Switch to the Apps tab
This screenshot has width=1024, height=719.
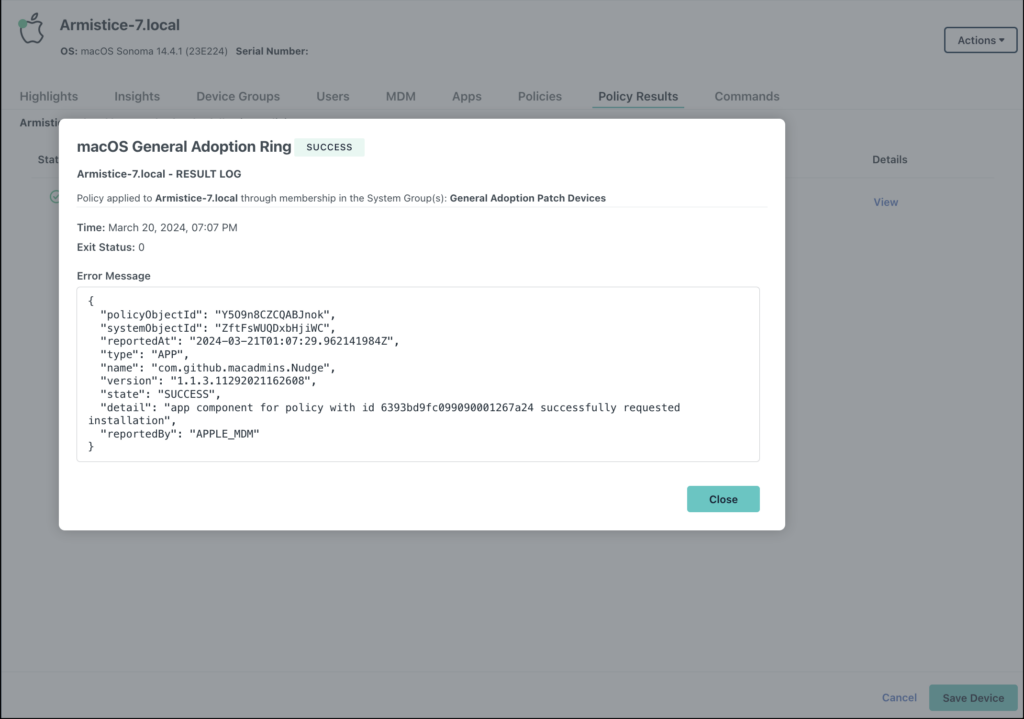pos(466,96)
